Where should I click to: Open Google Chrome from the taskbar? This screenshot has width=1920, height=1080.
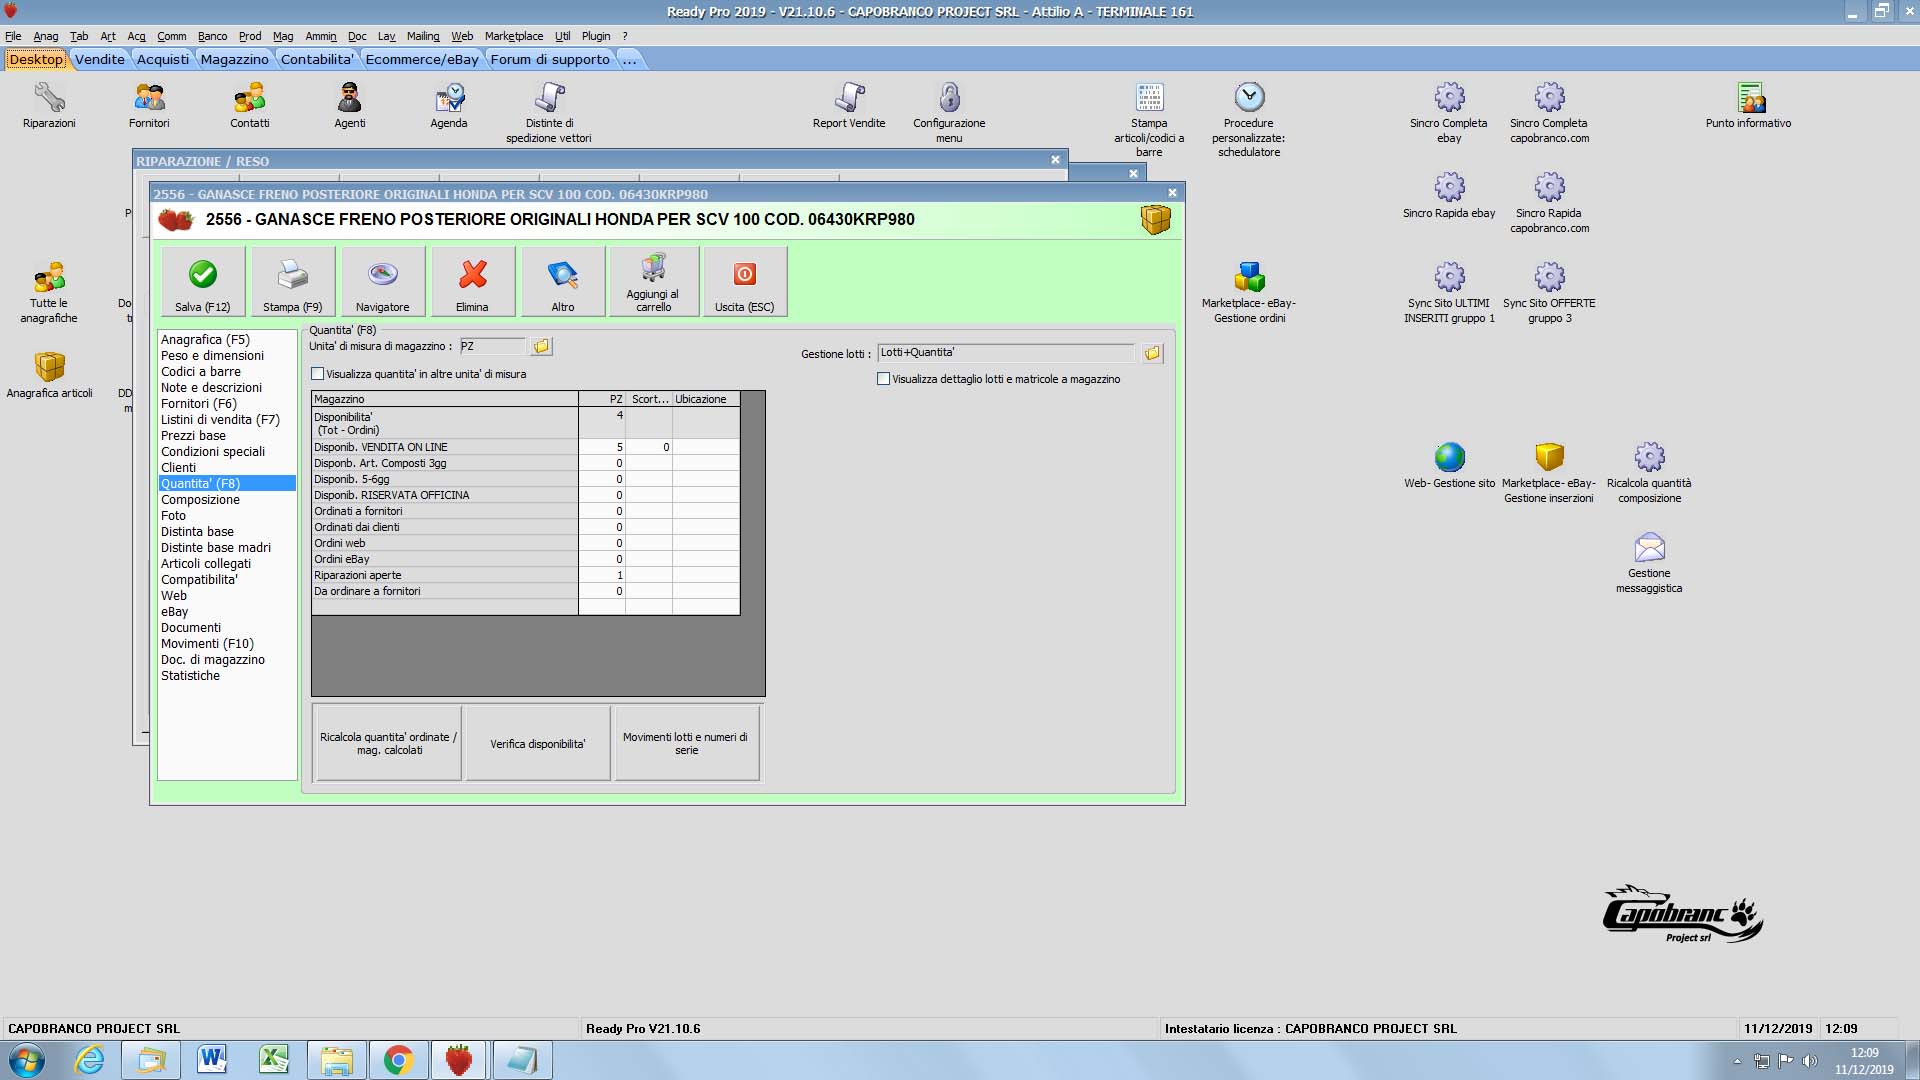(398, 1060)
